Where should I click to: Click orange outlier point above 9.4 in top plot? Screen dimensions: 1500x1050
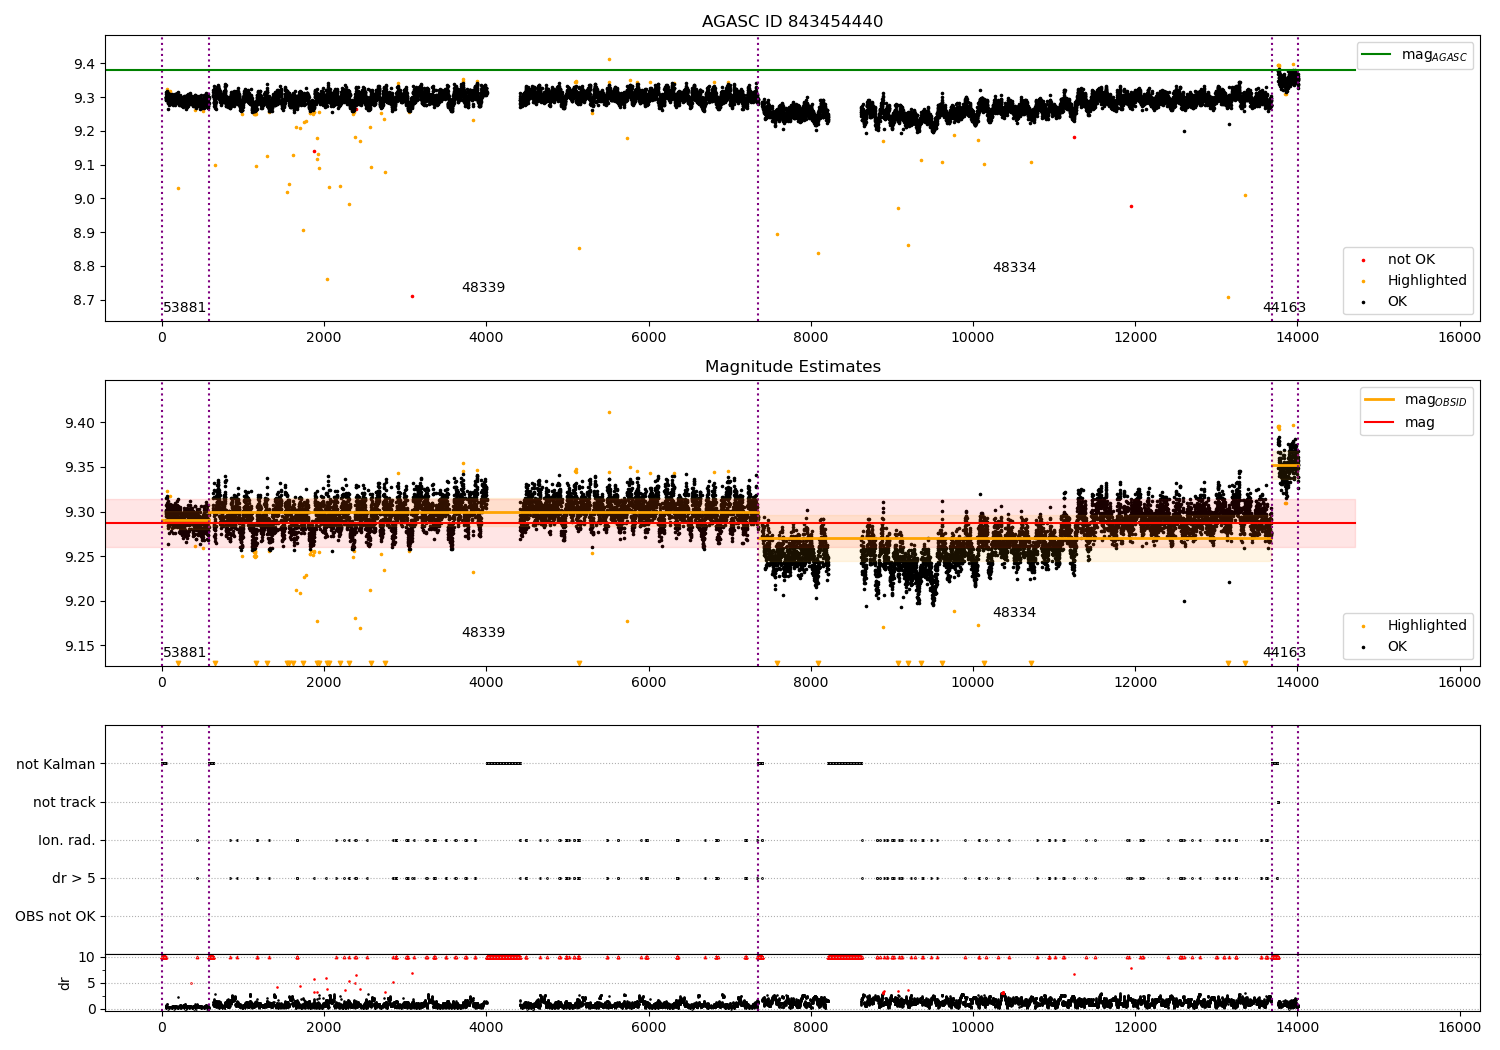[609, 59]
